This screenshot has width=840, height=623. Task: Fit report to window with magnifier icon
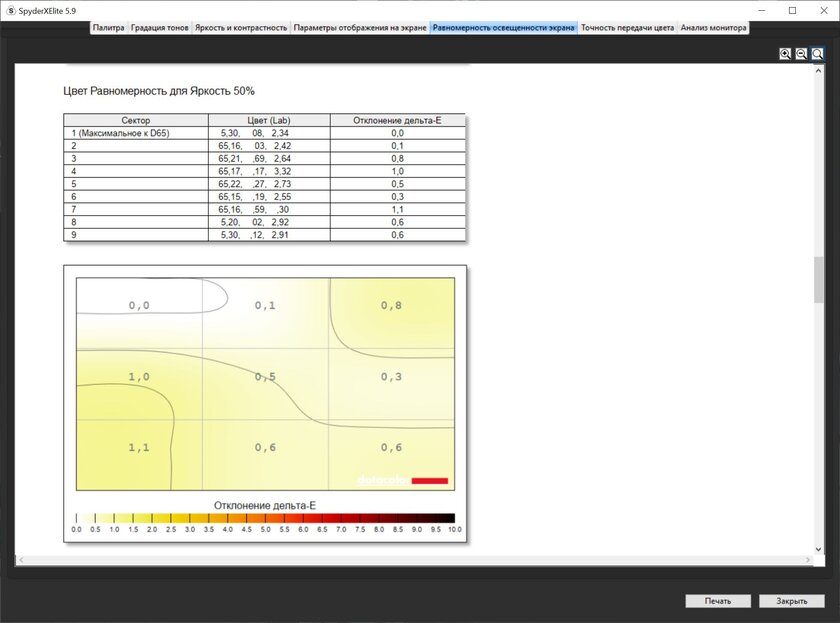tap(817, 54)
